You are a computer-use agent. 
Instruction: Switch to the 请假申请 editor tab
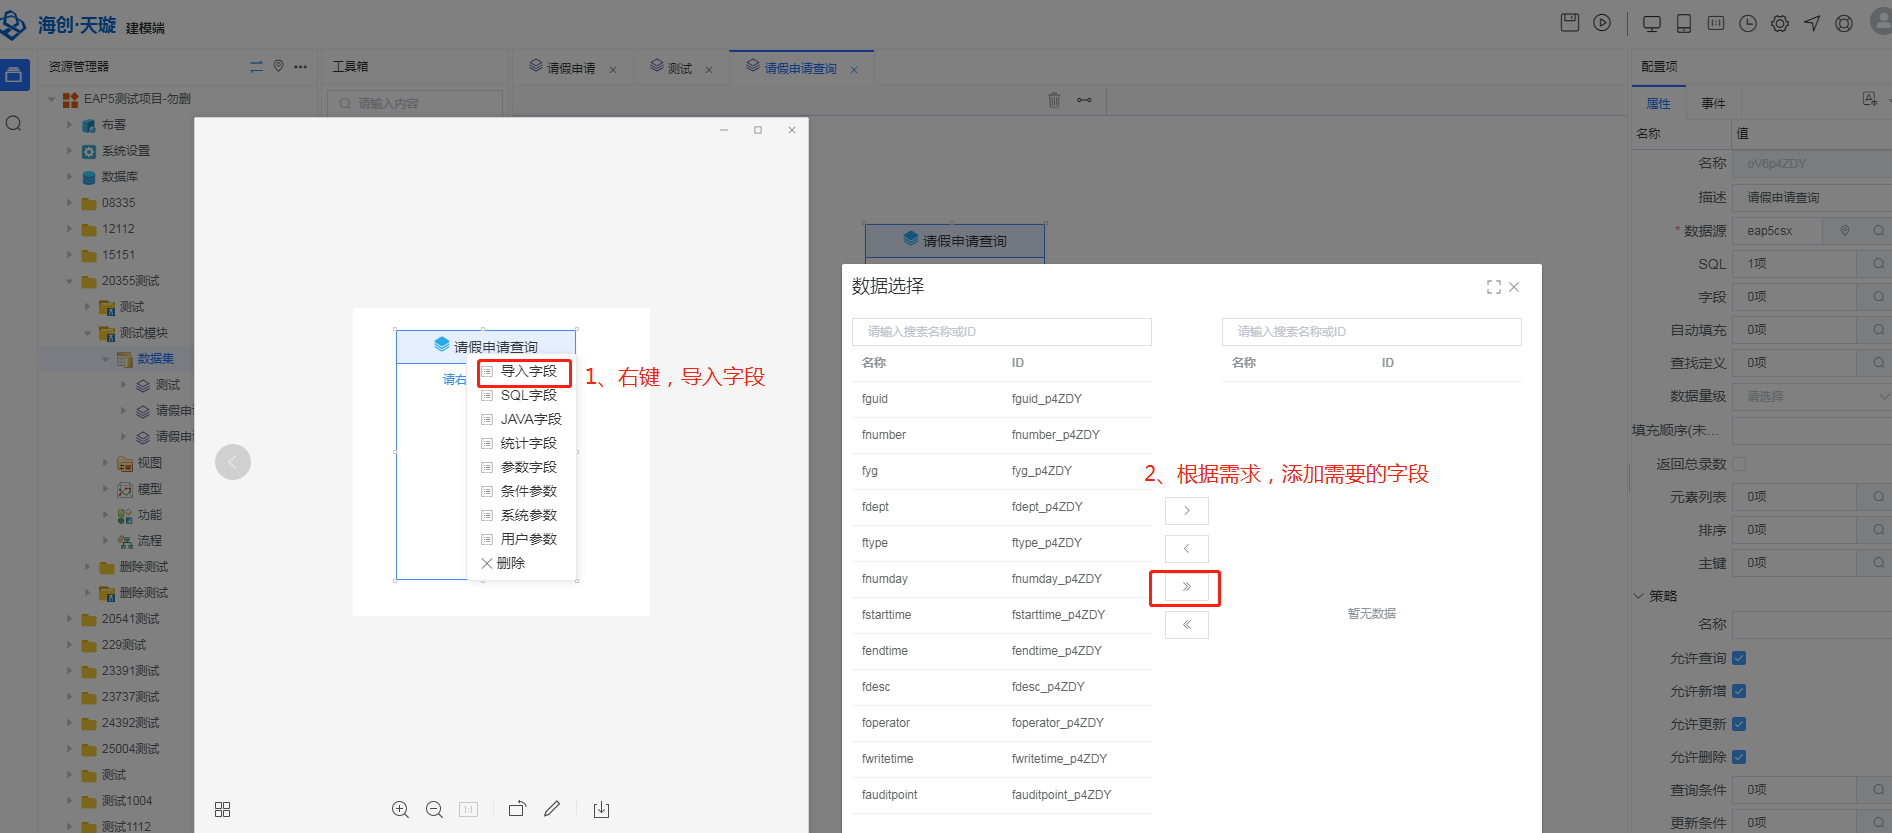point(570,68)
